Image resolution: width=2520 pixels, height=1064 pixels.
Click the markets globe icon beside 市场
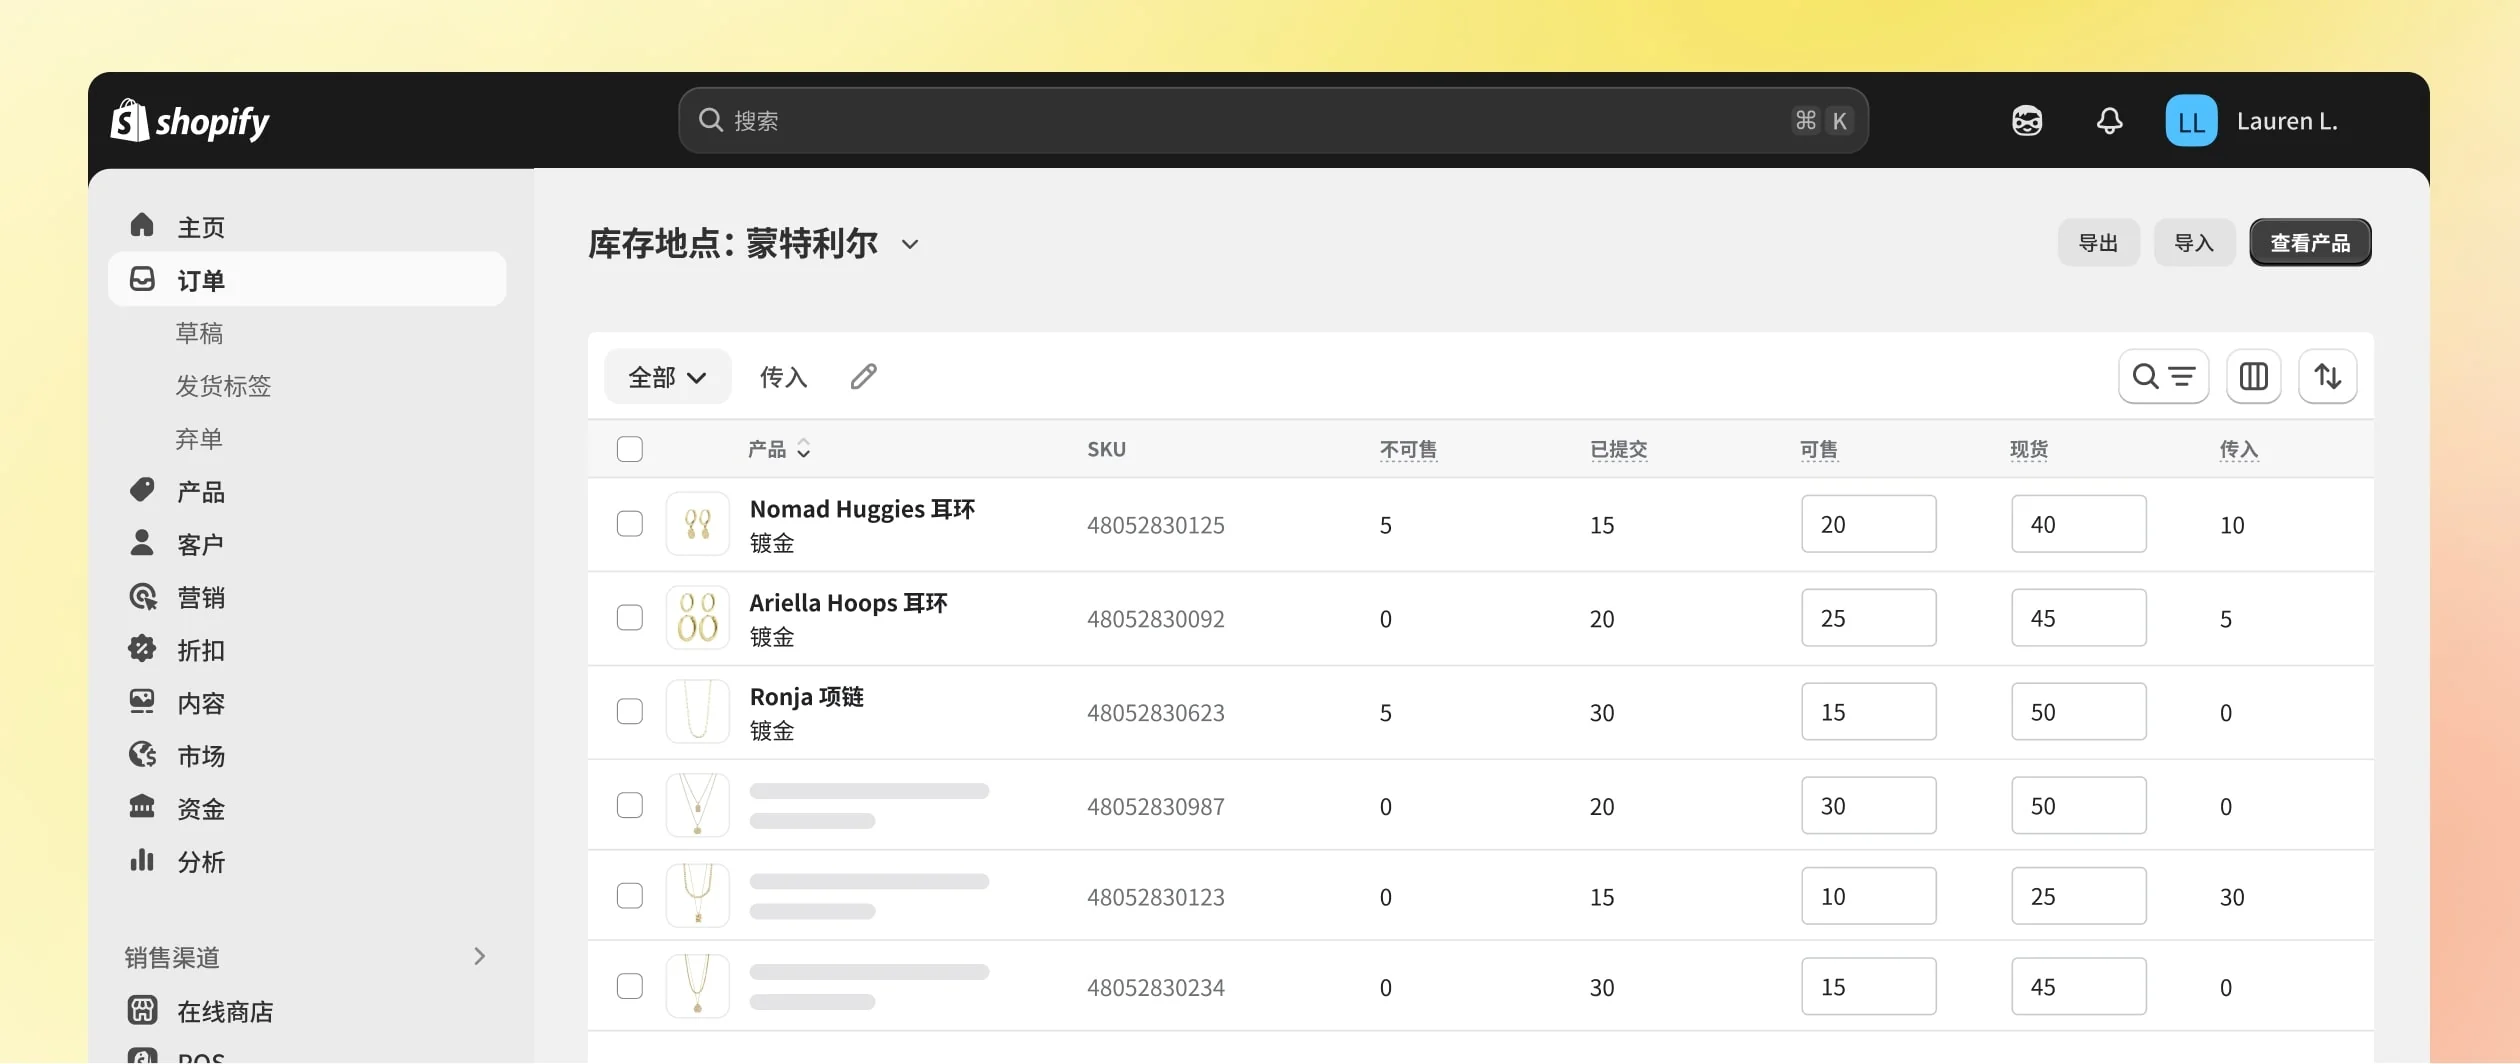point(142,755)
